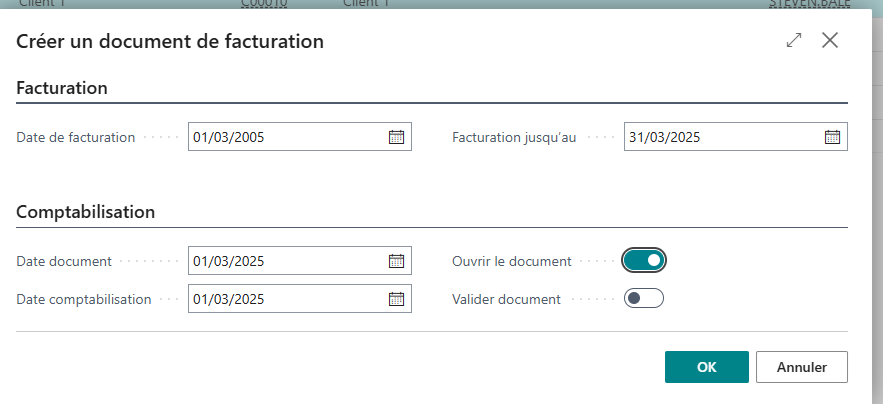Click the 'Valider document' text label
The height and width of the screenshot is (404, 883).
pos(506,299)
